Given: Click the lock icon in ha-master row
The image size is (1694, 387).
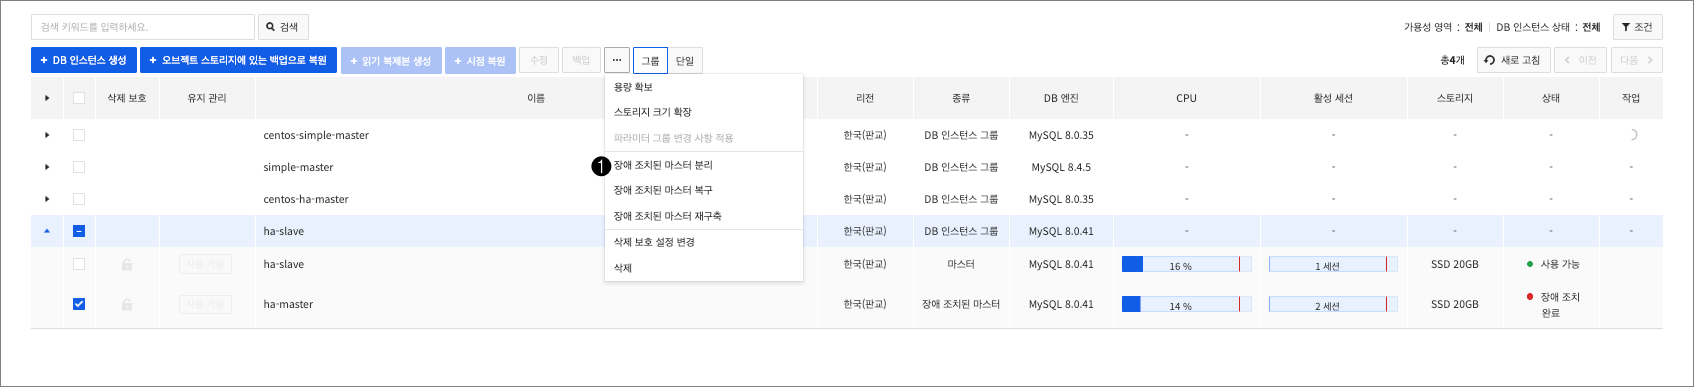Looking at the screenshot, I should pyautogui.click(x=127, y=304).
